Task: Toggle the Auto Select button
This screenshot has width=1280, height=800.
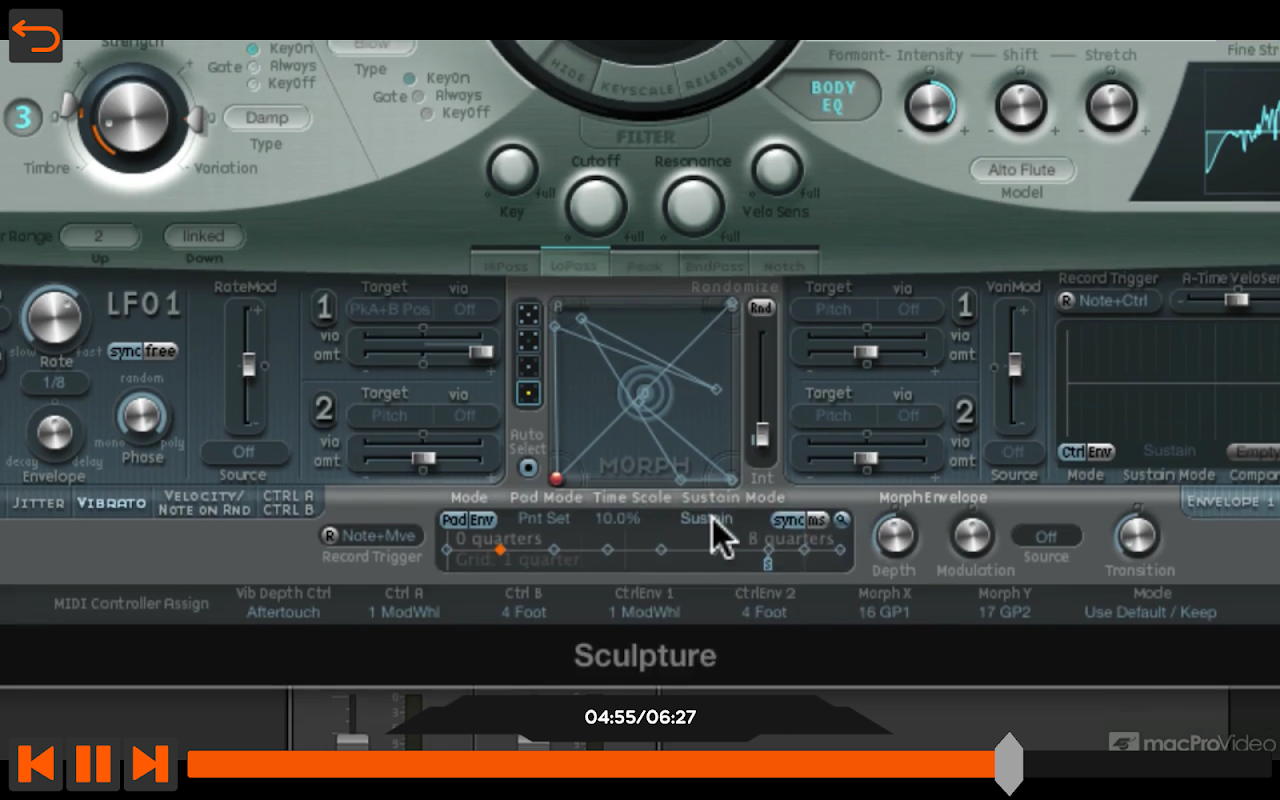Action: pyautogui.click(x=528, y=467)
